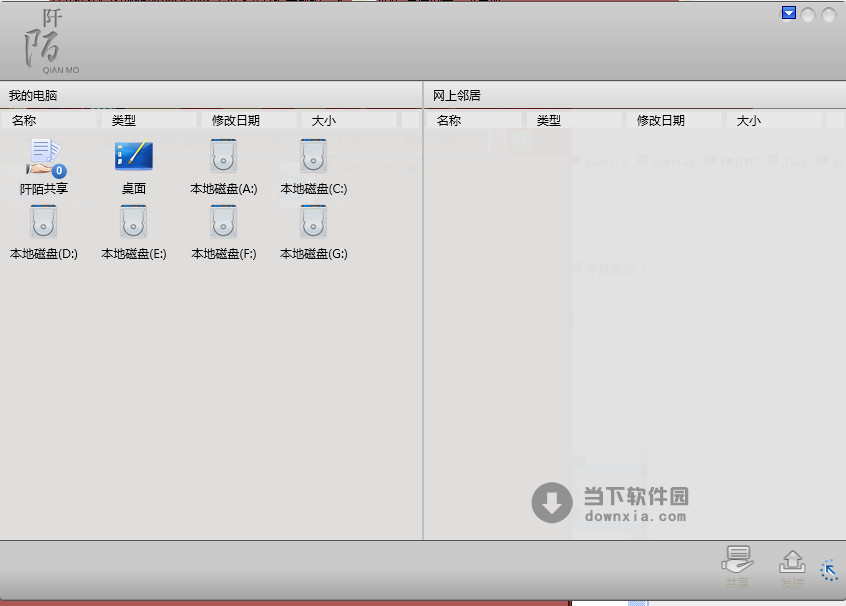This screenshot has width=846, height=606.
Task: Sort 我的电脑 list by 大小 column
Action: pos(324,120)
